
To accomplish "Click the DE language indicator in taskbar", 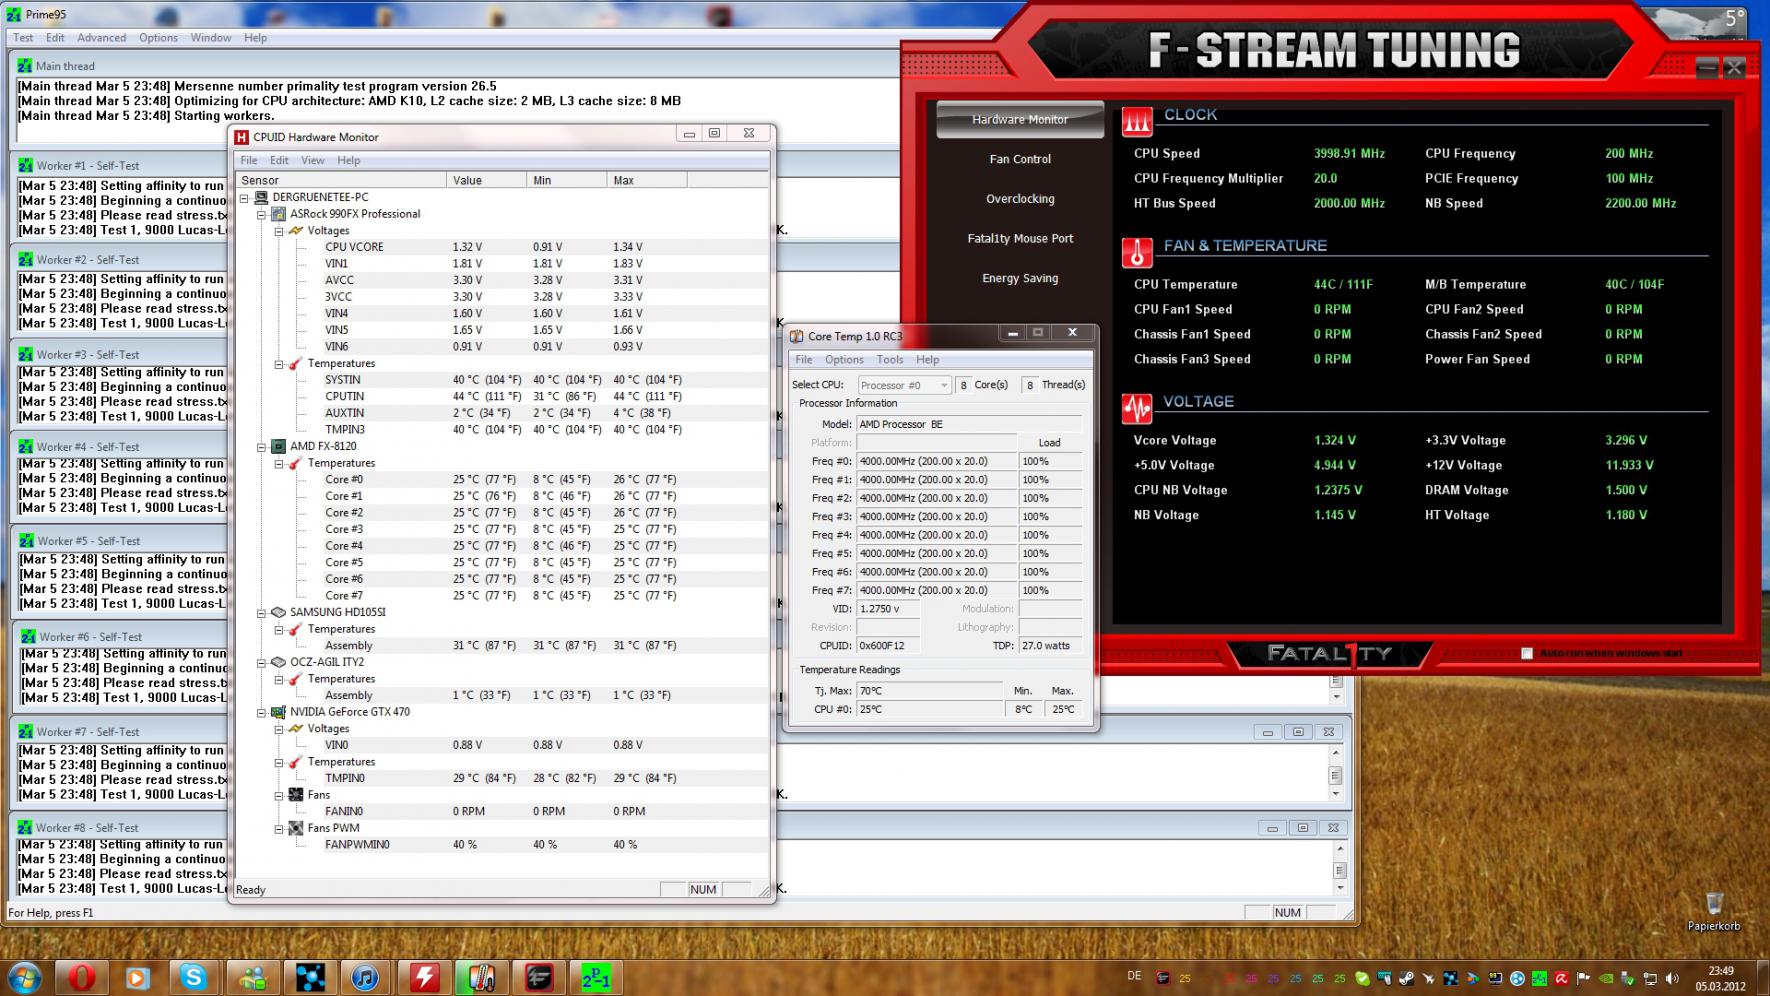I will 1134,976.
